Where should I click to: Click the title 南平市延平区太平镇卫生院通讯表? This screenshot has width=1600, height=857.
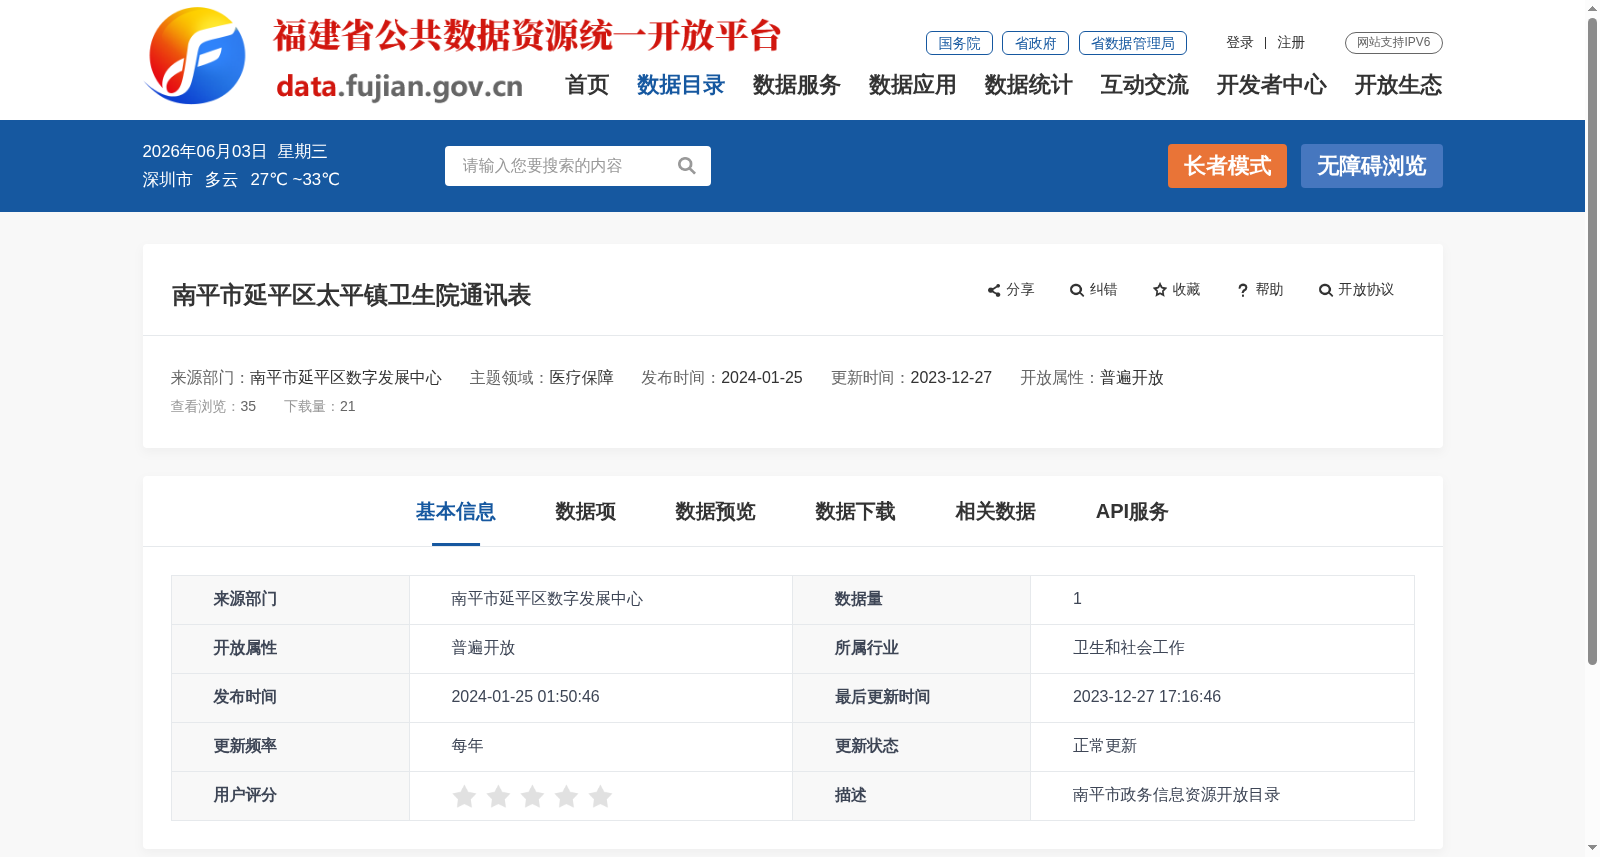tap(351, 296)
